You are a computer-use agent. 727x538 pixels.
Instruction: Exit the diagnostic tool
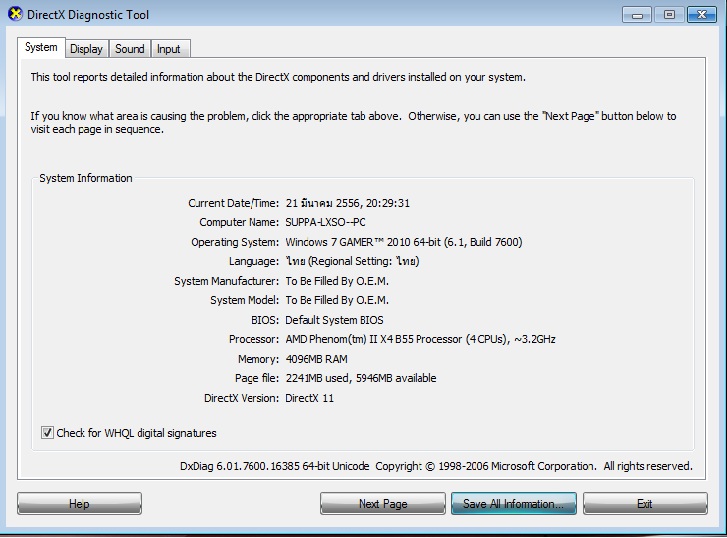[645, 504]
